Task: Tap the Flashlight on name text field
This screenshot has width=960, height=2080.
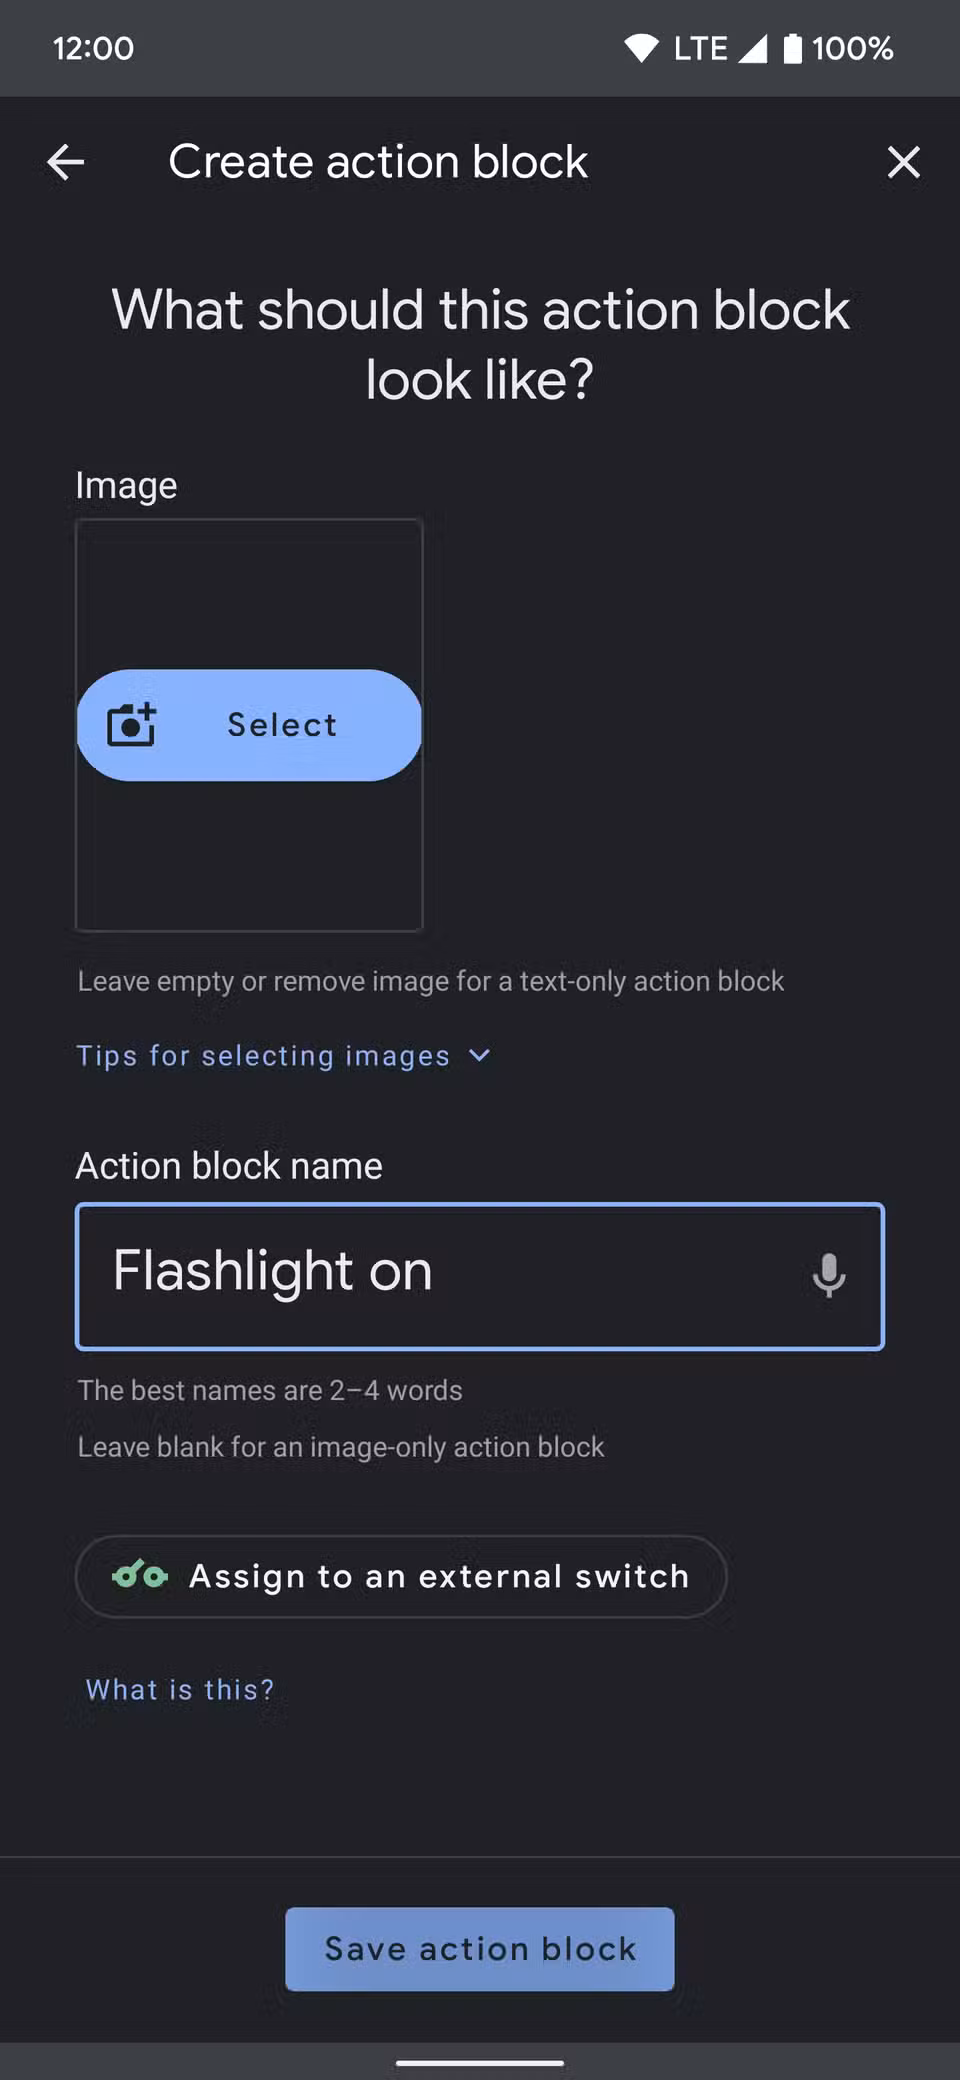Action: (x=400, y=1276)
